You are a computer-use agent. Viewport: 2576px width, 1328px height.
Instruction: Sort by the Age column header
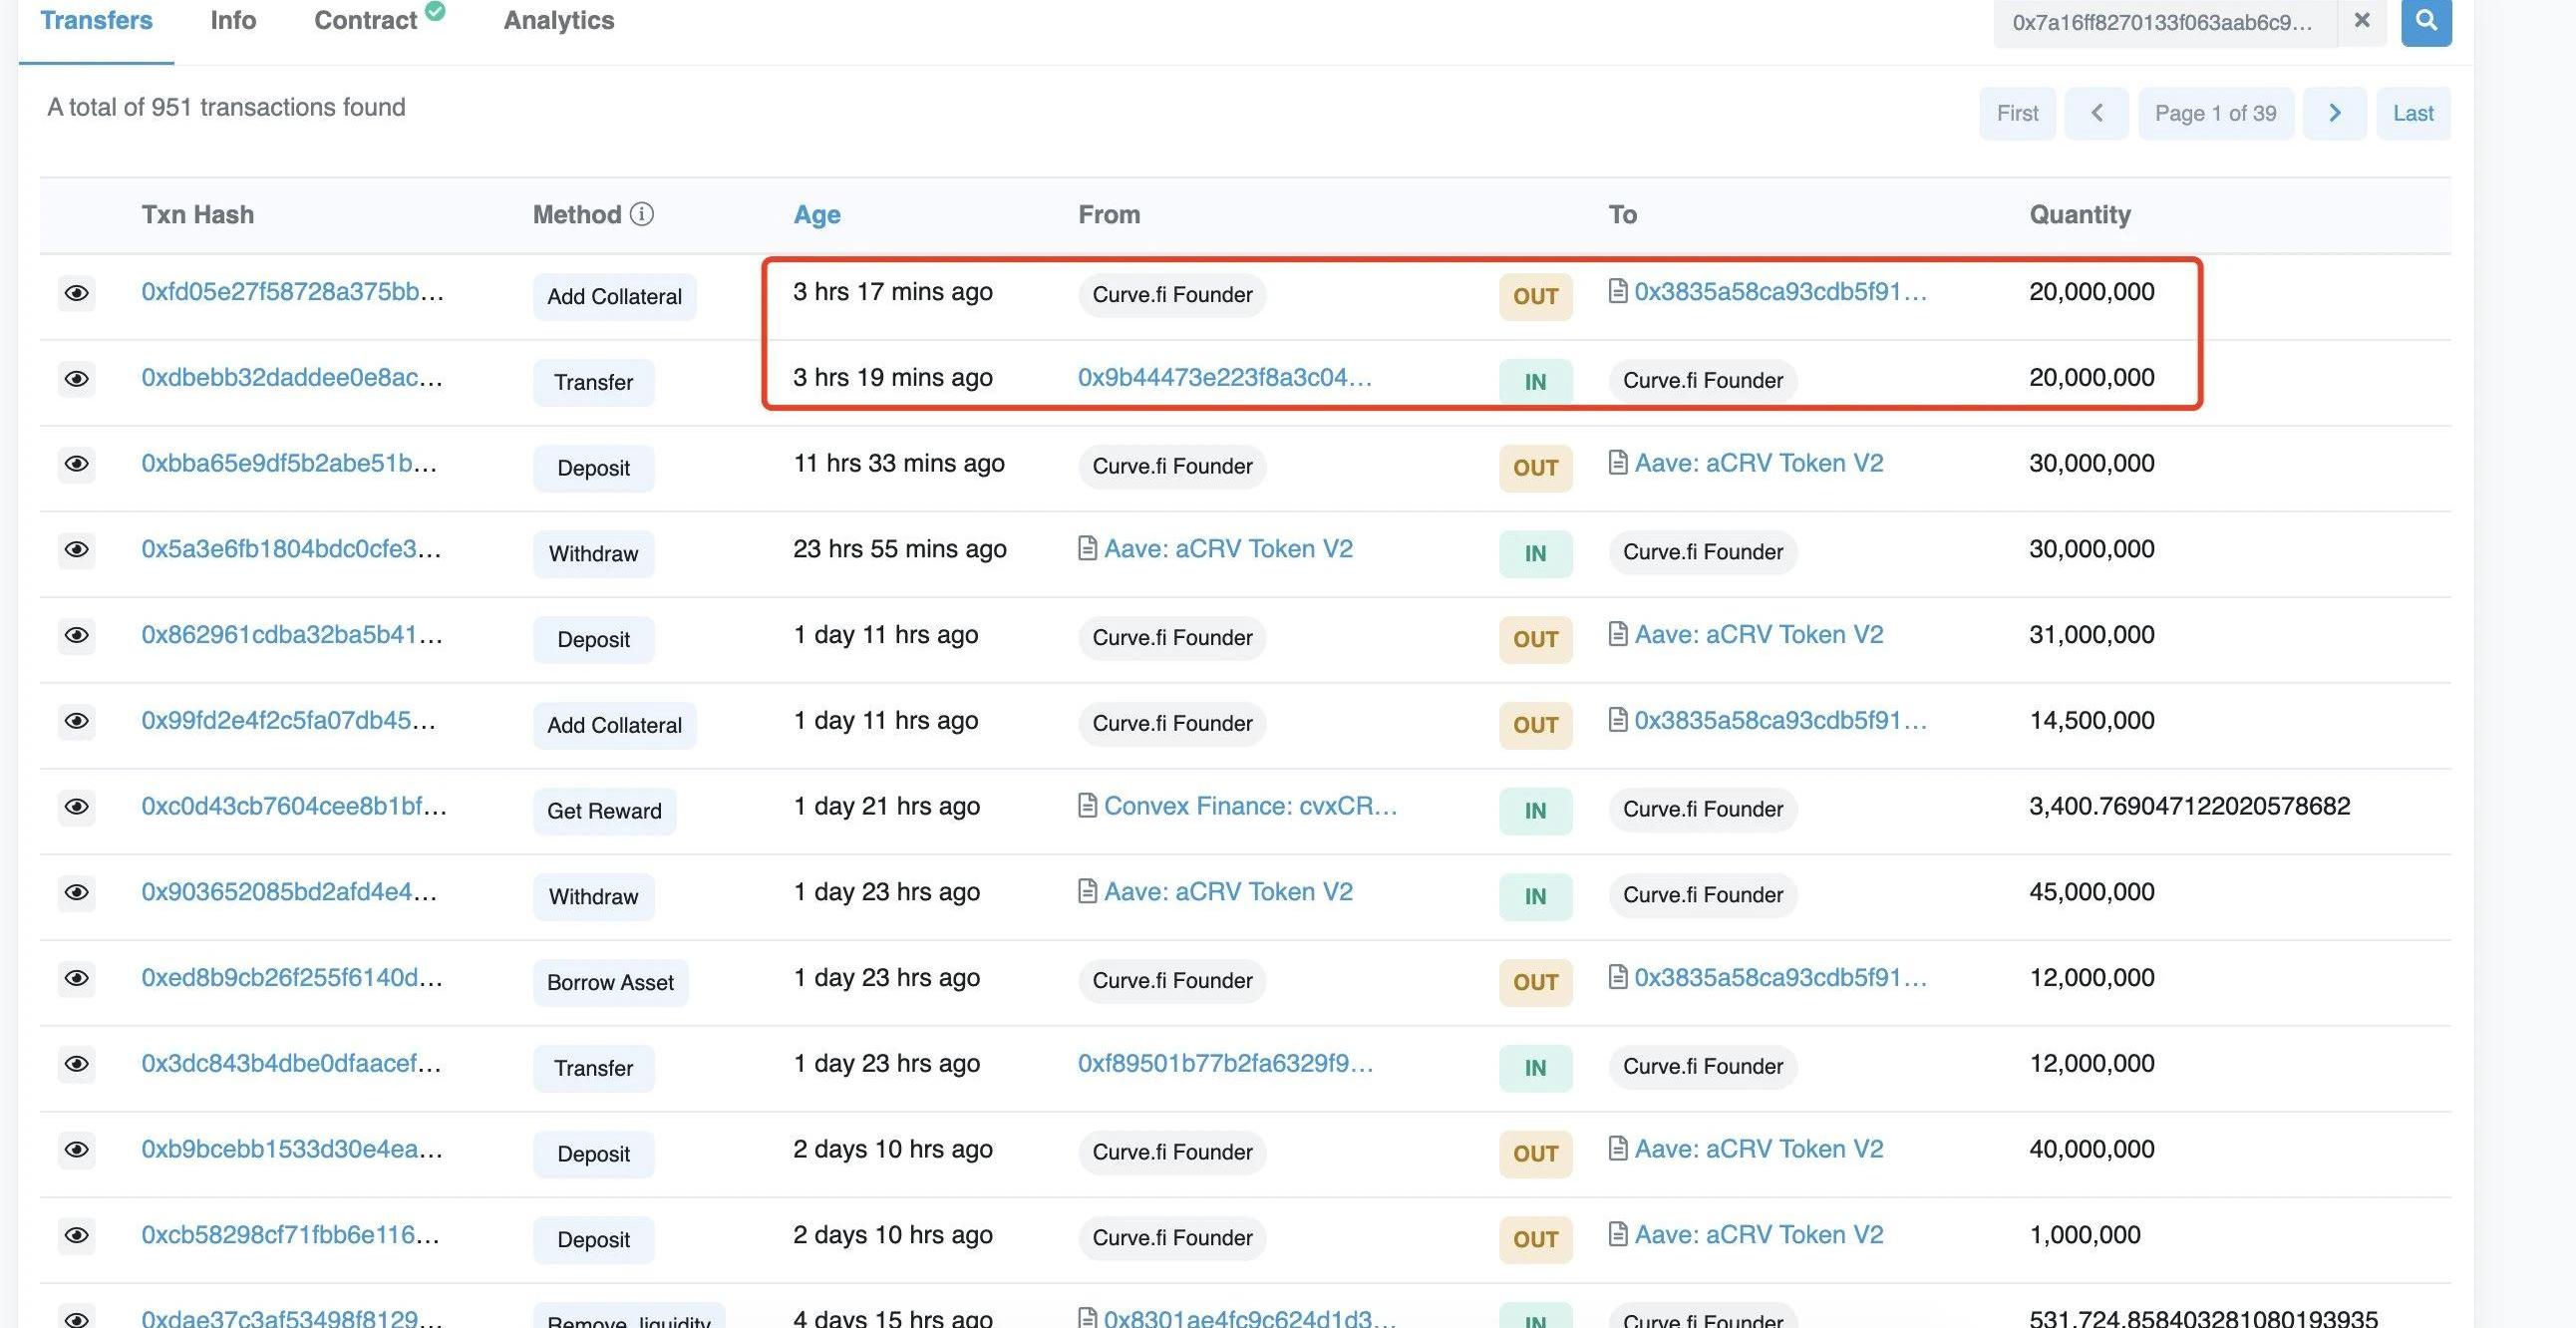pyautogui.click(x=816, y=215)
